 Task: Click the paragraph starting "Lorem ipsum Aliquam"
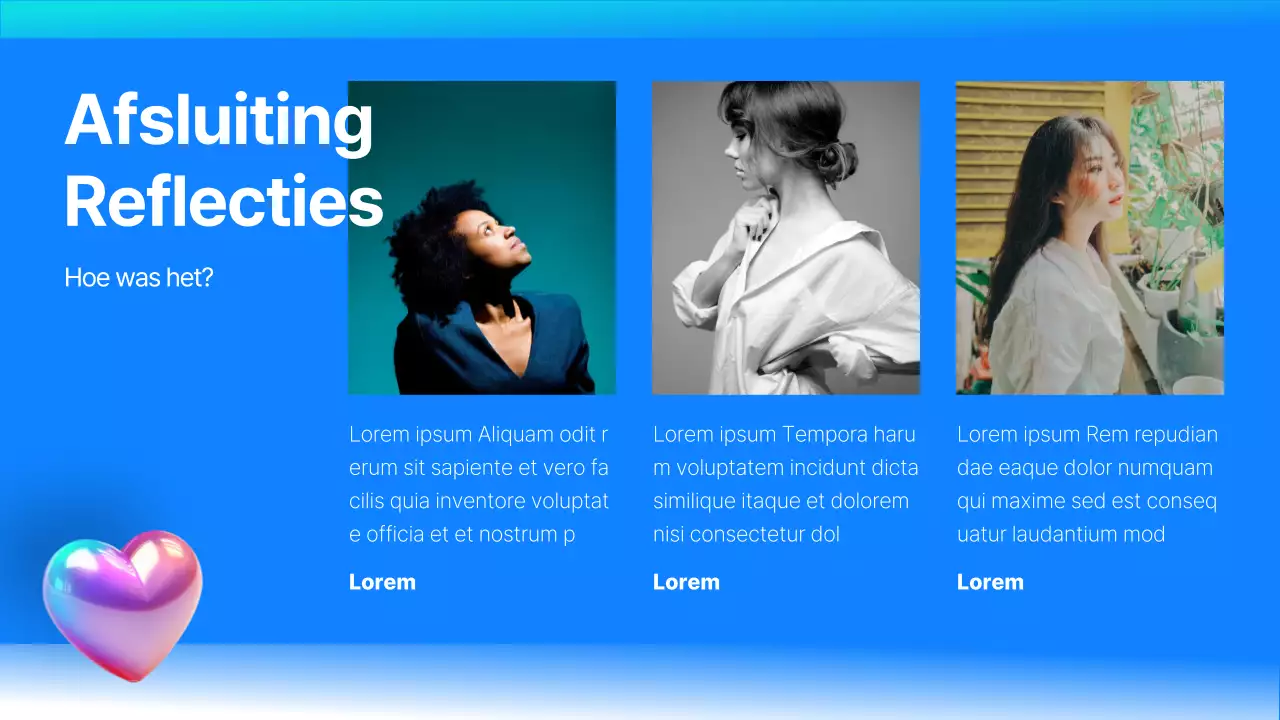[479, 484]
